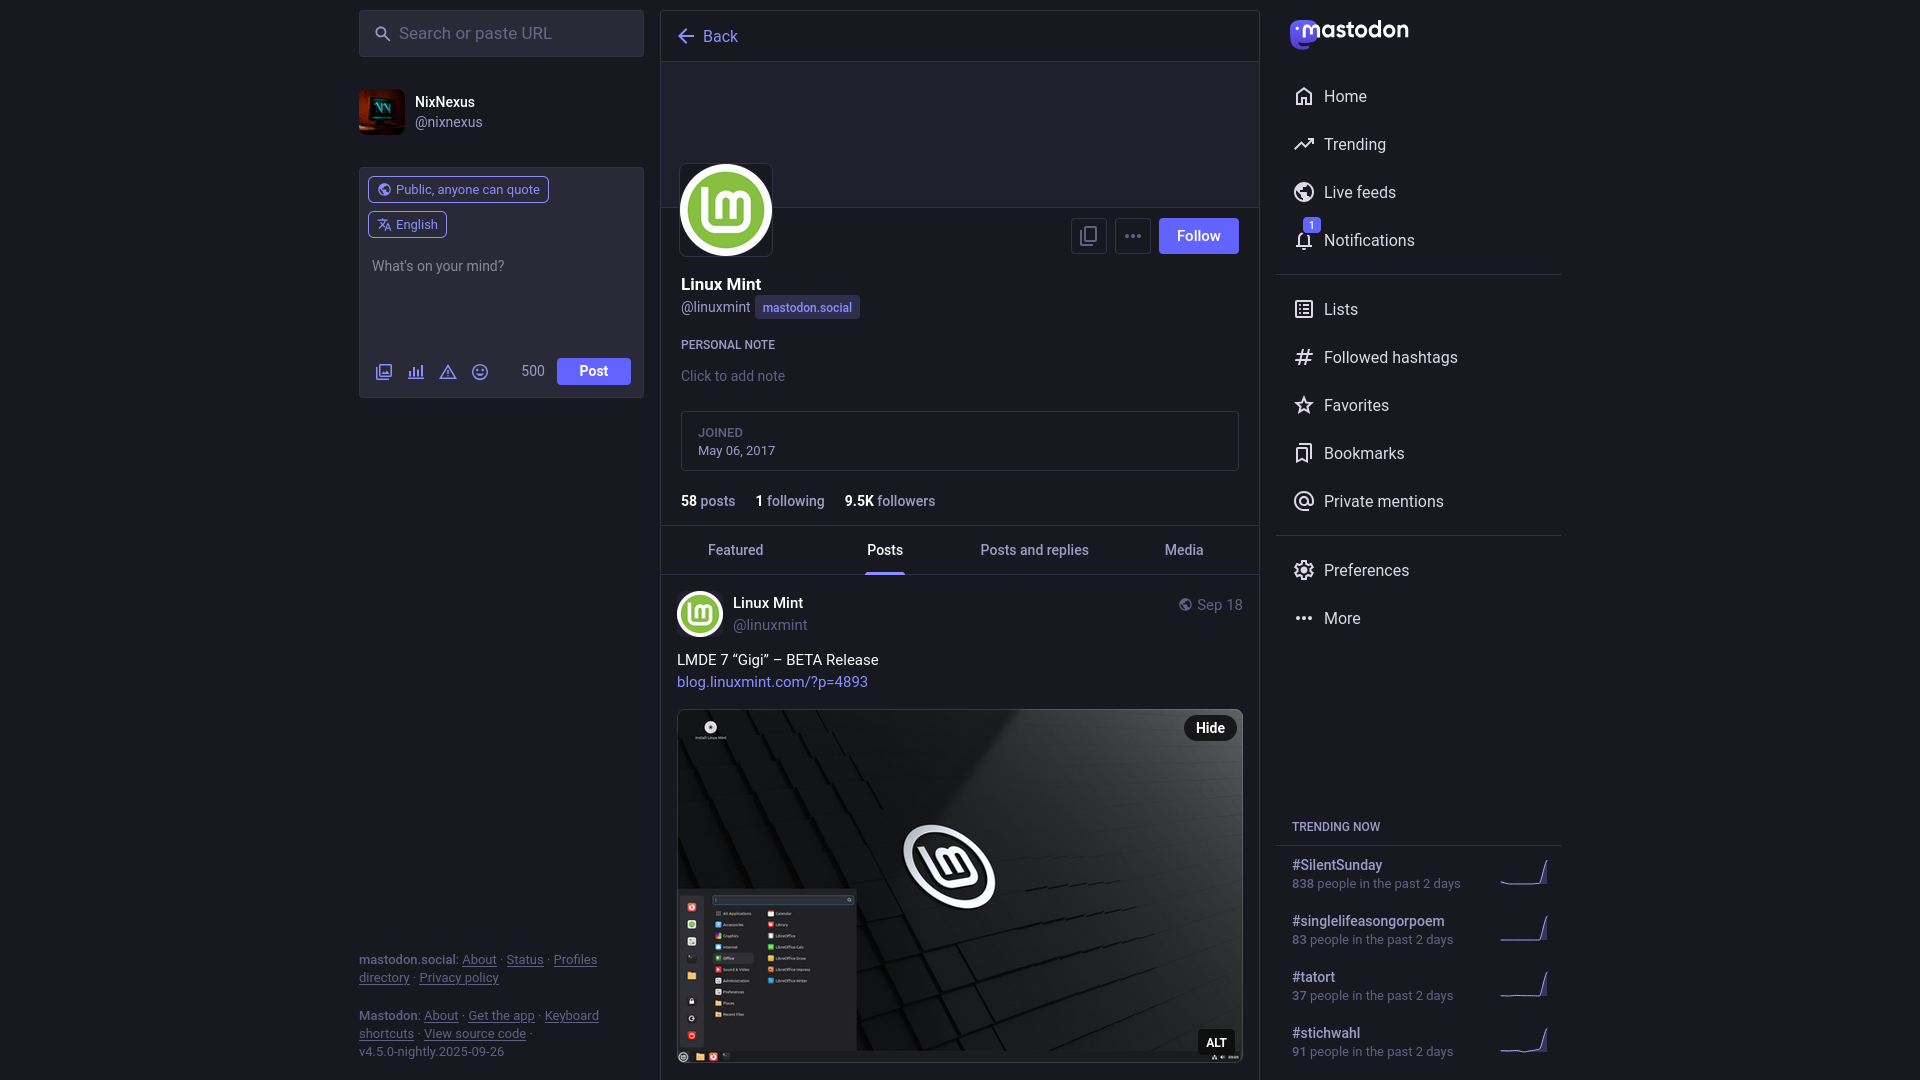This screenshot has width=1920, height=1080.
Task: Open the English language selector
Action: (x=407, y=225)
